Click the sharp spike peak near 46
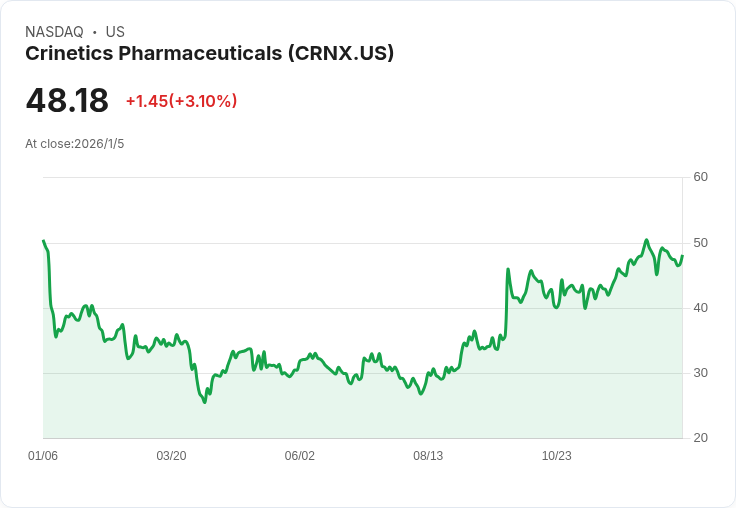Screen dimensions: 736x508 coord(508,269)
